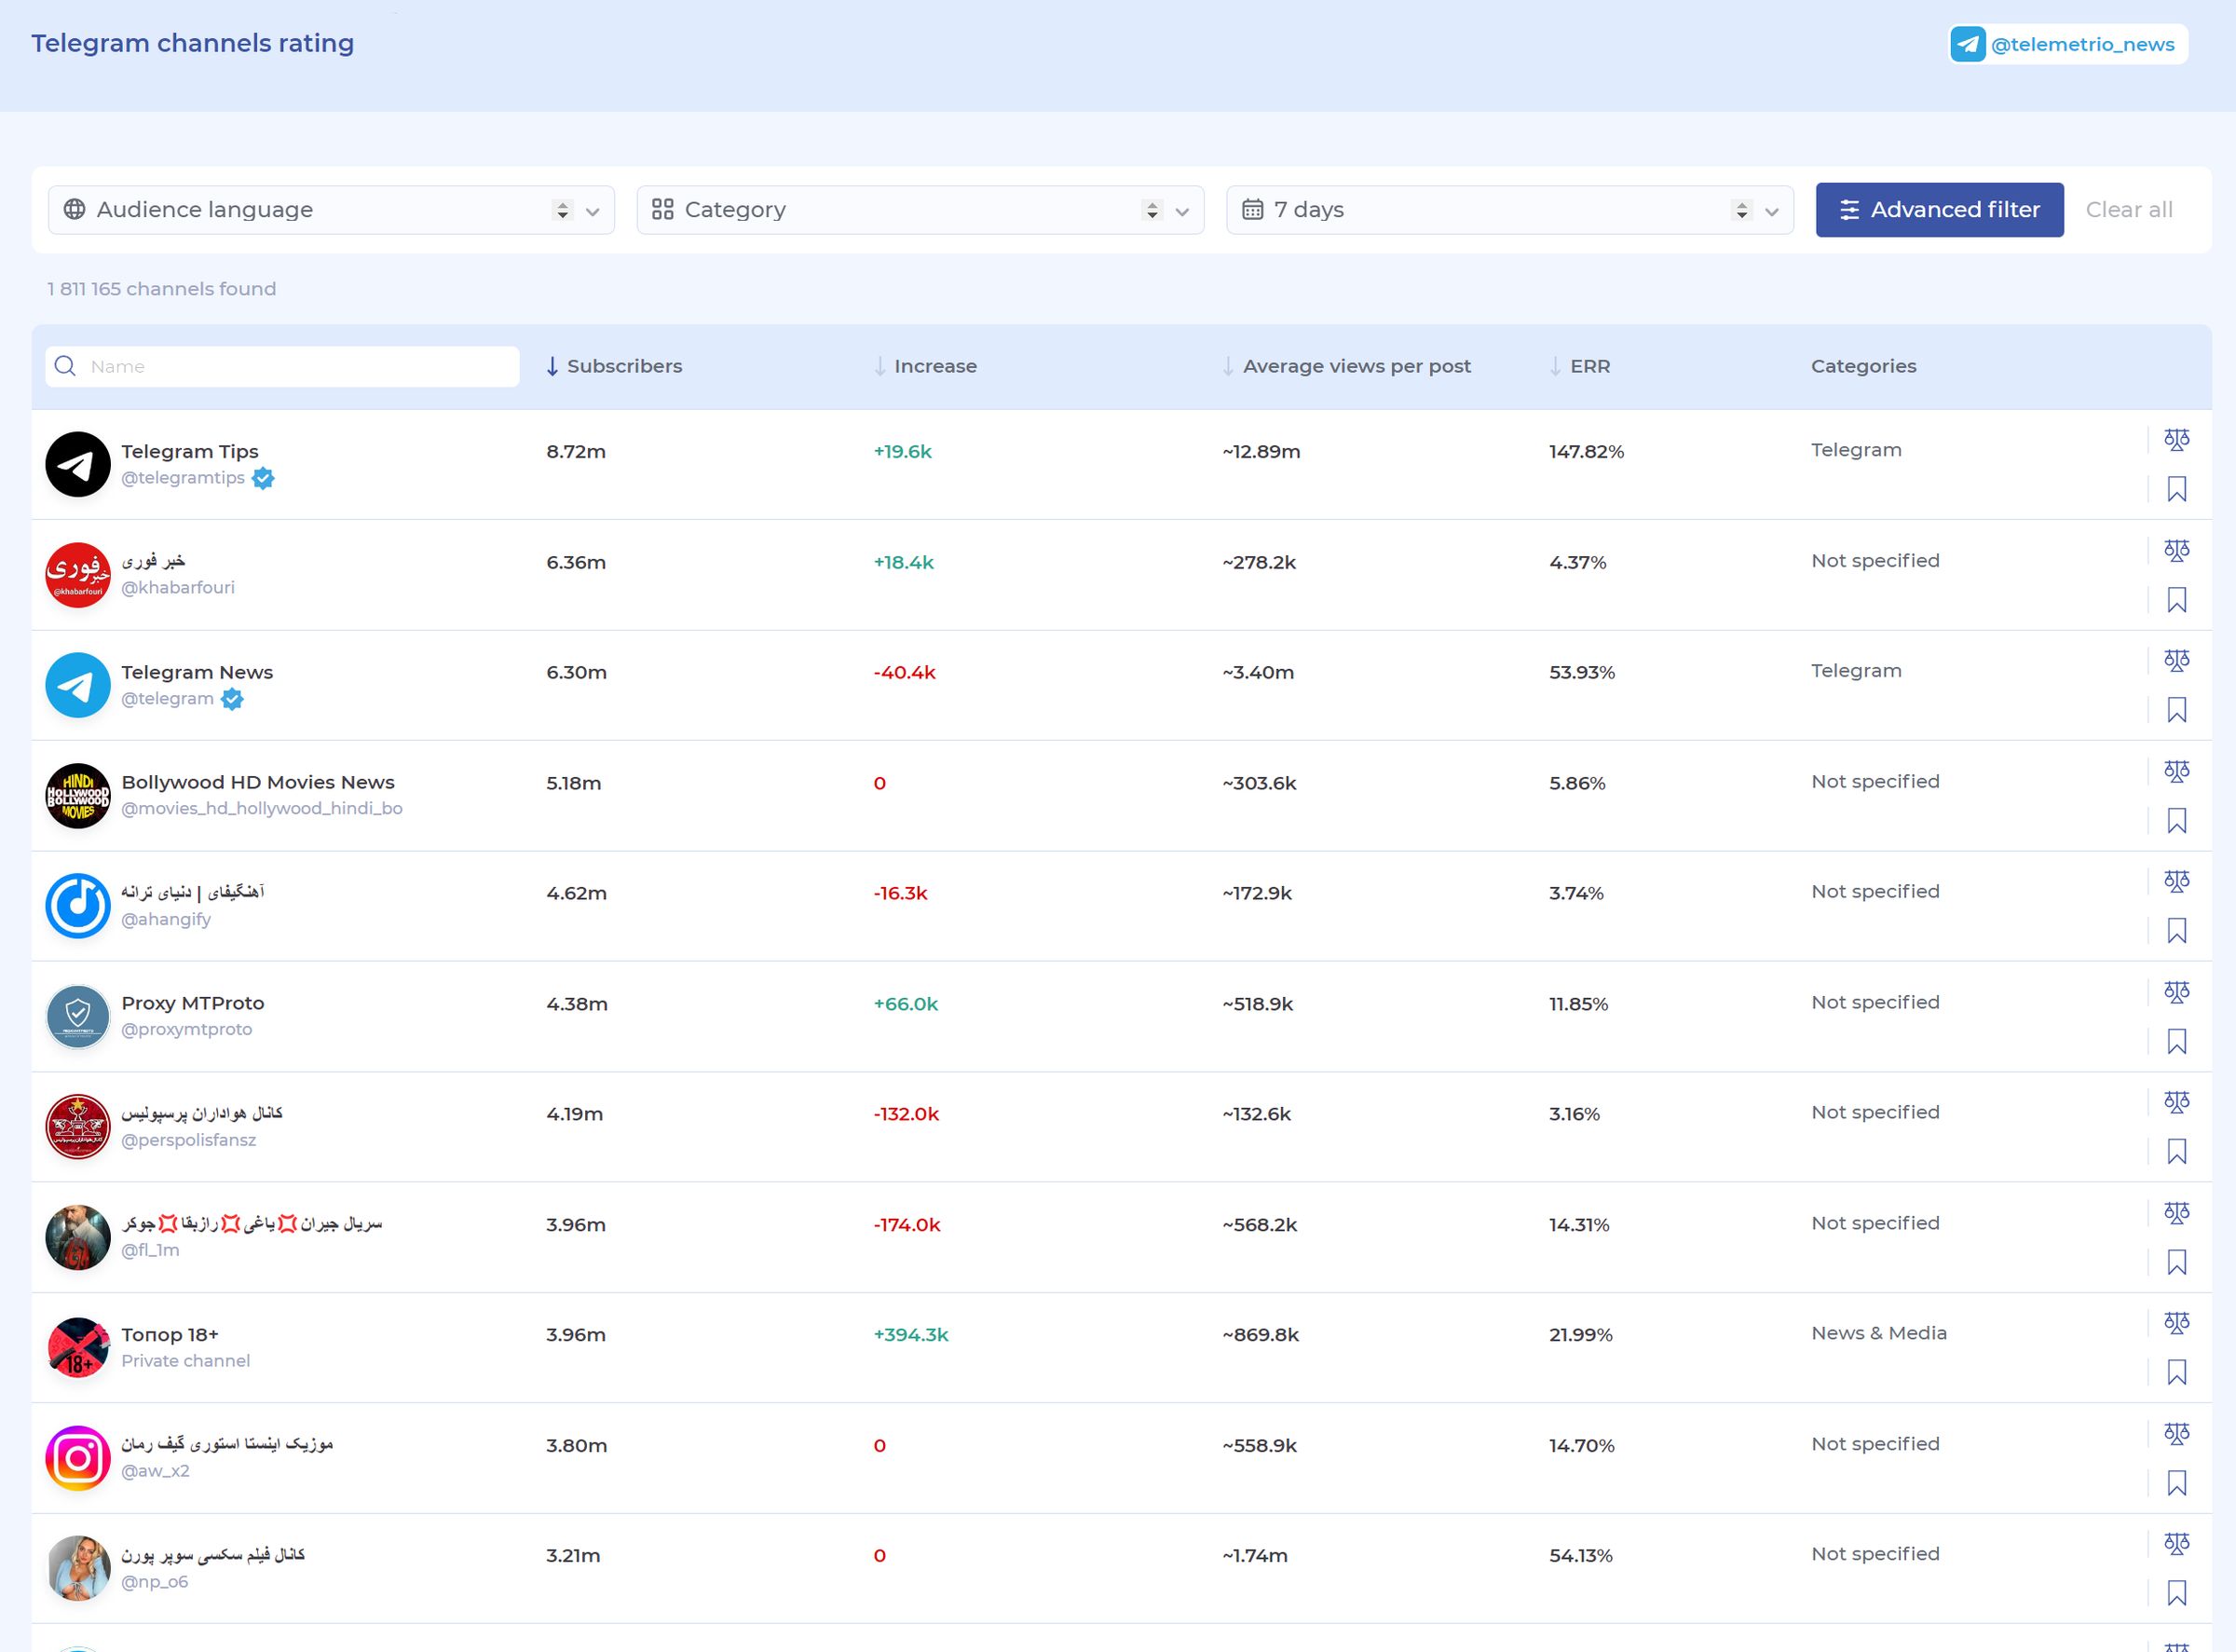Open the Proxy MTProto channel page
This screenshot has height=1652, width=2236.
[x=193, y=1003]
